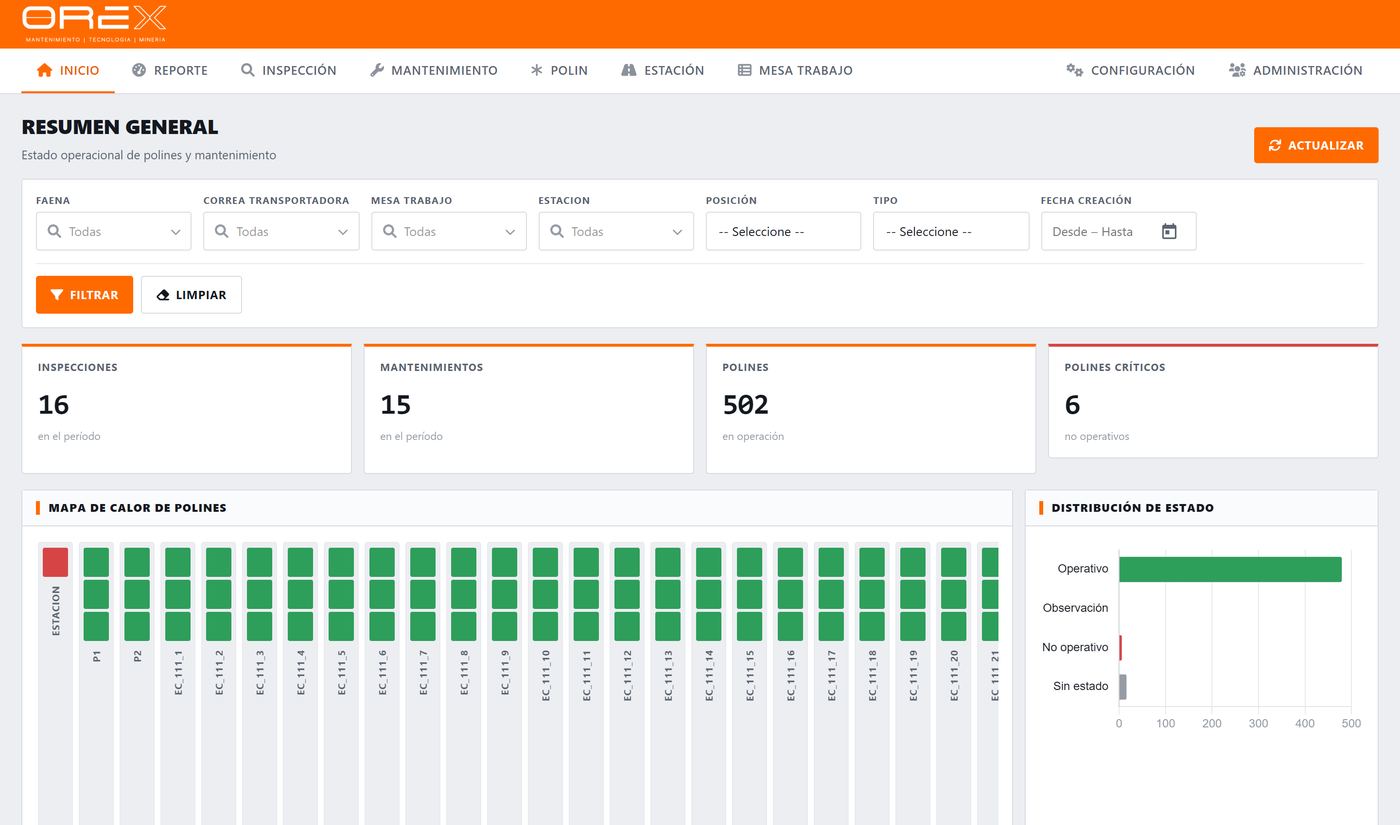Click search icon in Faena filter
The image size is (1400, 825).
(x=54, y=231)
